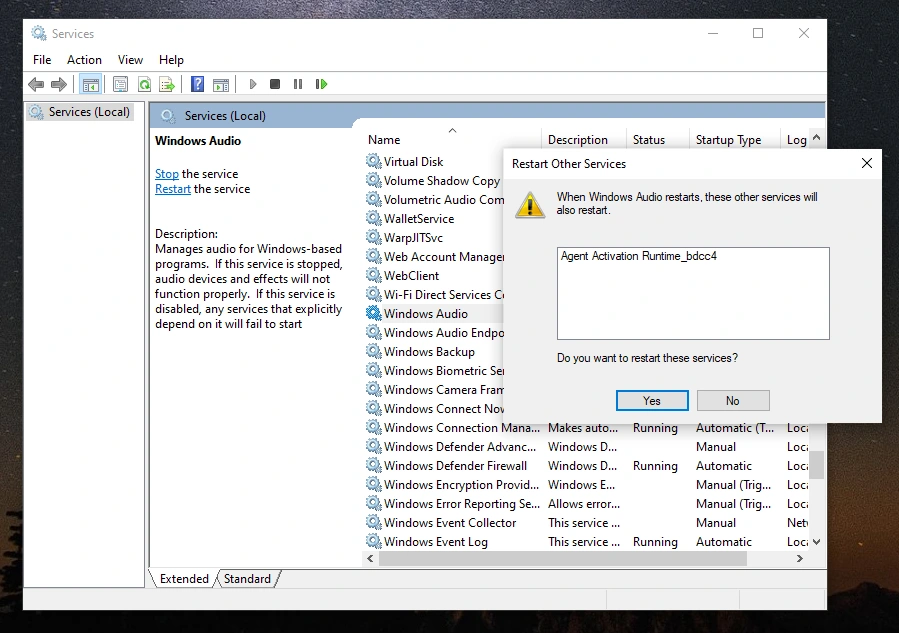Select the Windows Connect Now service row
The width and height of the screenshot is (899, 633).
[x=434, y=408]
